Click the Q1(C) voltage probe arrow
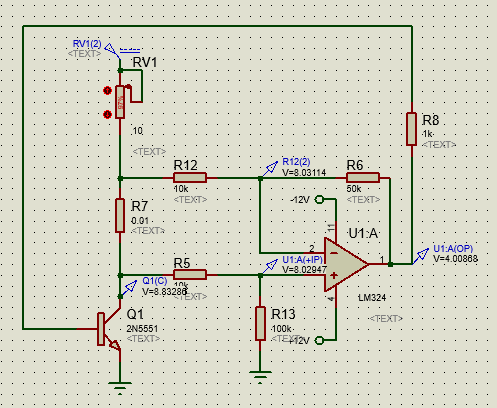This screenshot has width=497, height=408. click(129, 288)
